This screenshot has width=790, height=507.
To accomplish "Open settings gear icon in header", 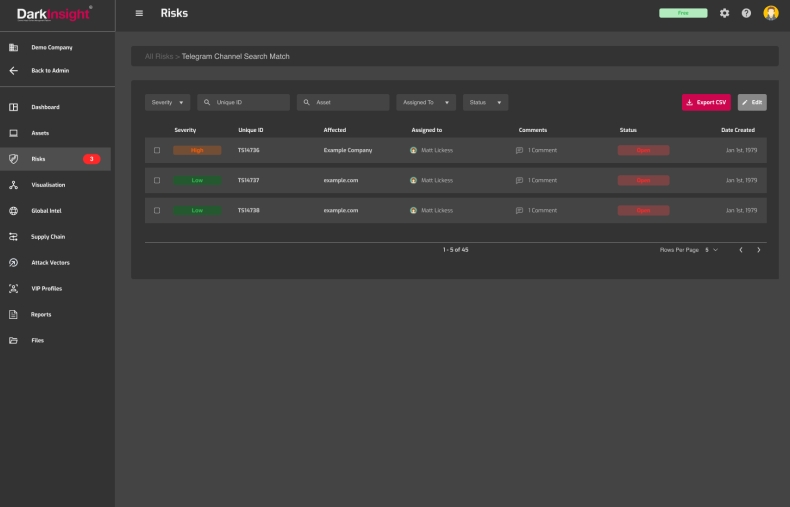I will point(725,13).
